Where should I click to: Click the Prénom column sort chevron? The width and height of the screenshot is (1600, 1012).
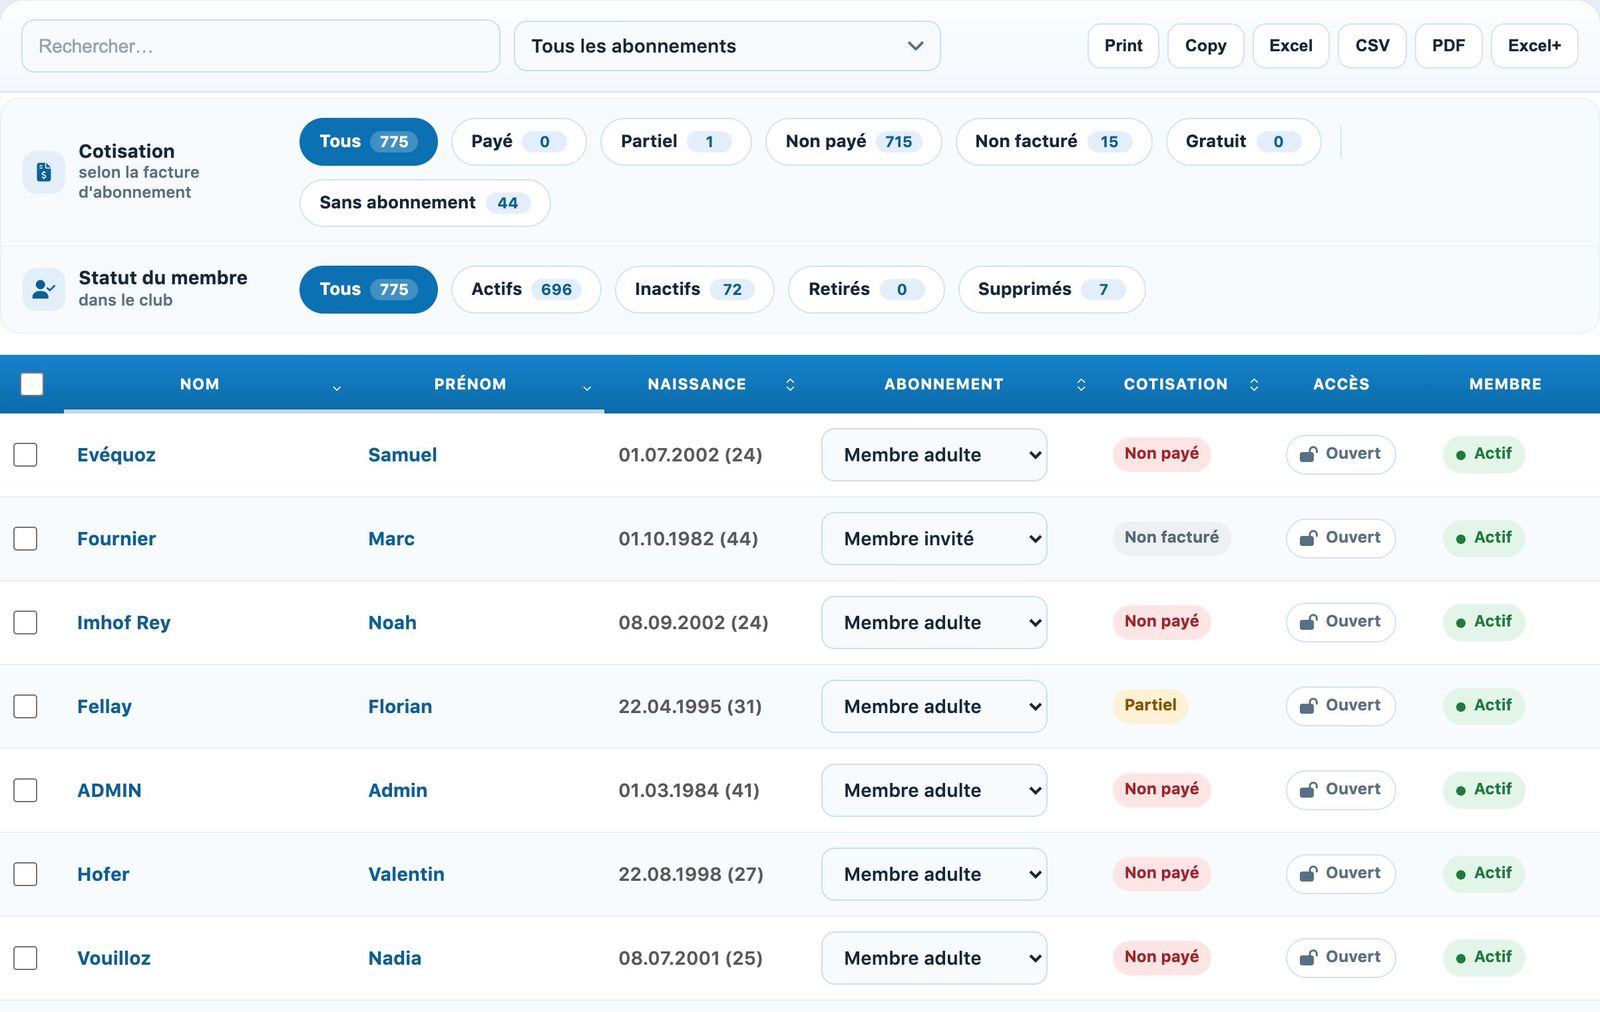pos(587,387)
